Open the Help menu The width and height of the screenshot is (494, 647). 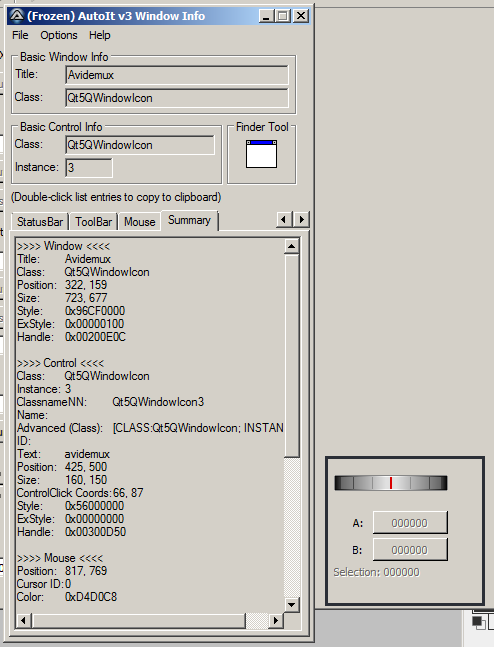tap(99, 35)
